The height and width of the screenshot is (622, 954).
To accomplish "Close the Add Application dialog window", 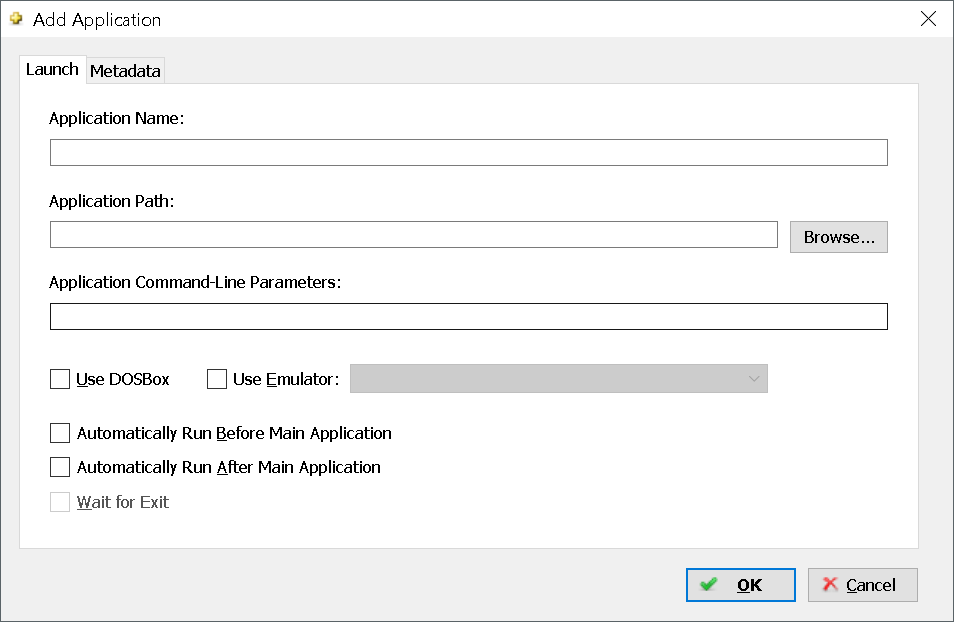I will (x=928, y=19).
